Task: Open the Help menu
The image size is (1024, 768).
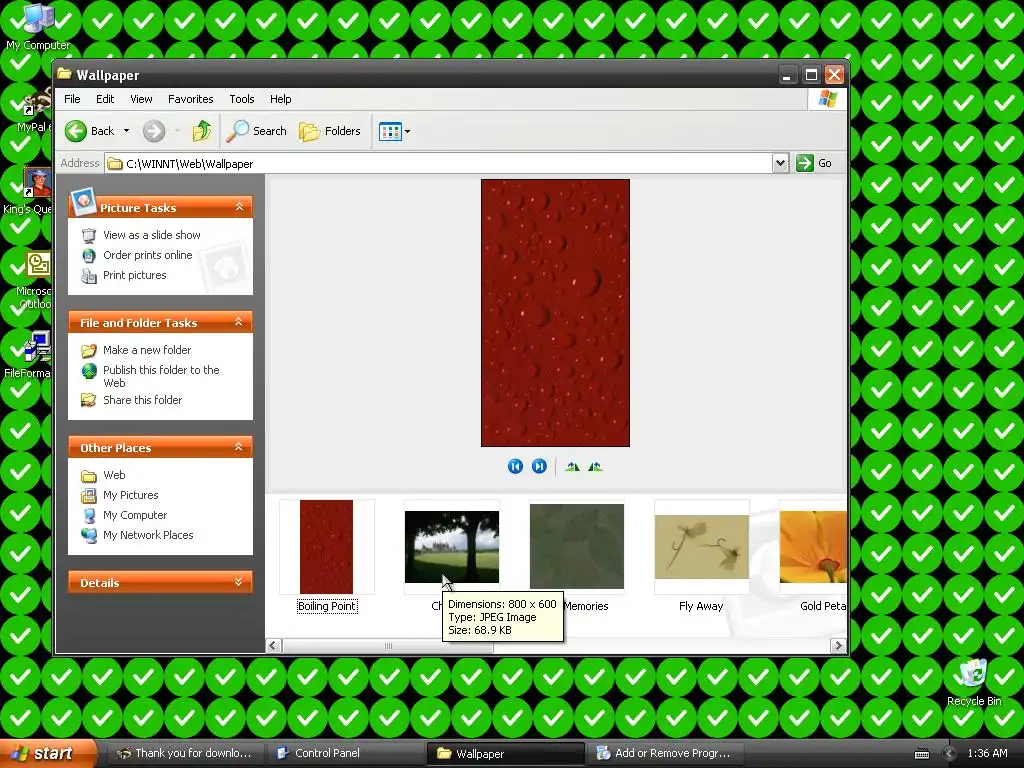Action: [x=281, y=99]
